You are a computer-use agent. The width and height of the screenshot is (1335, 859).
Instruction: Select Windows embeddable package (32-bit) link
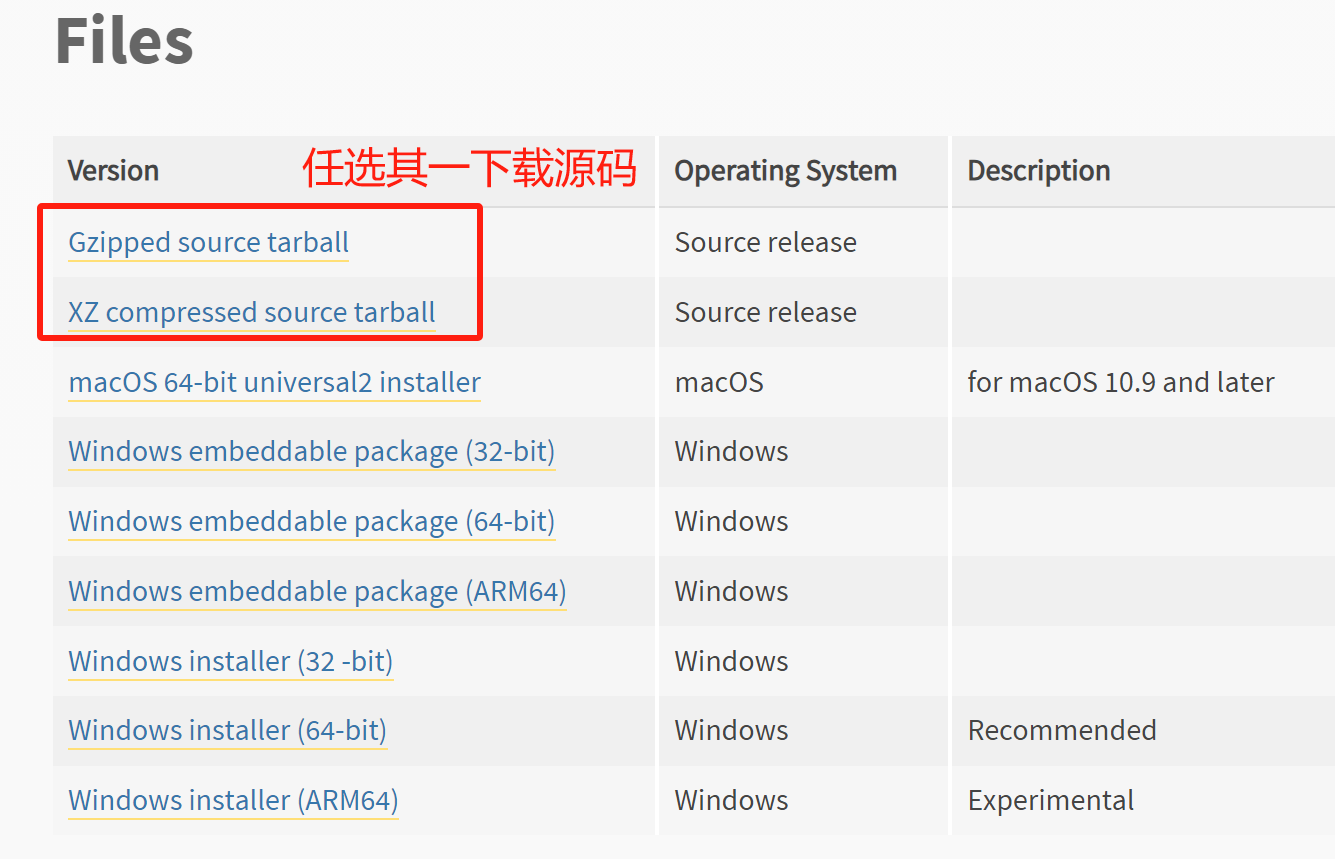(311, 452)
